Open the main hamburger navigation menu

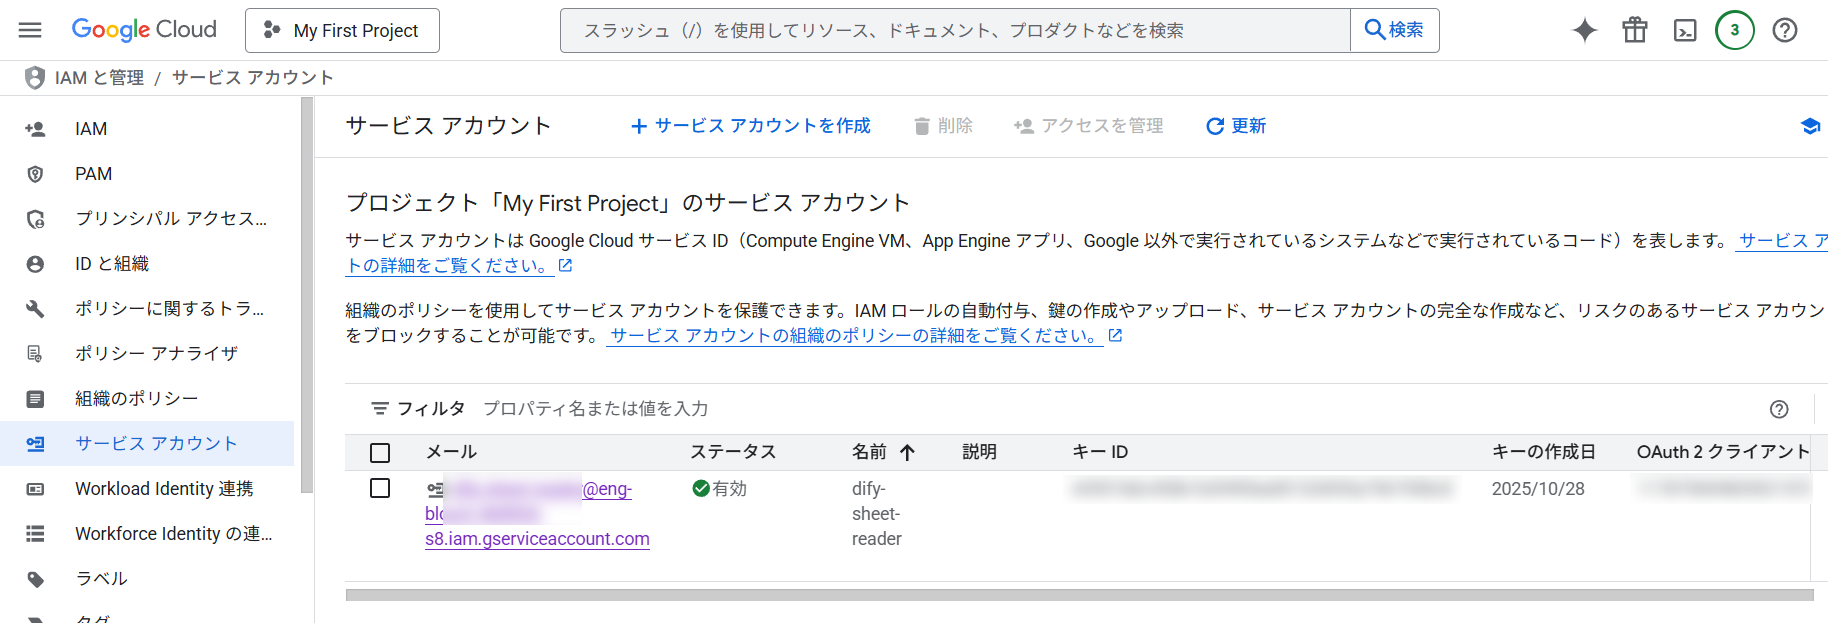coord(30,30)
